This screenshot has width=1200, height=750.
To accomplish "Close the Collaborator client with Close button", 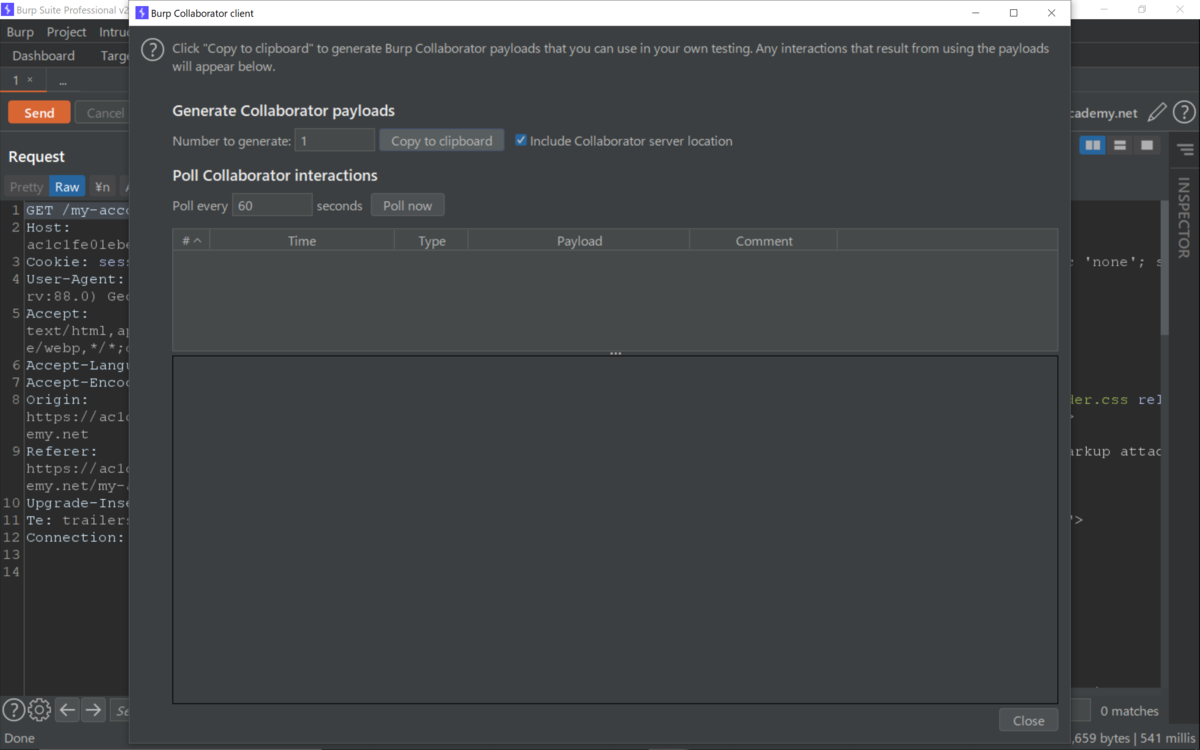I will pyautogui.click(x=1028, y=720).
